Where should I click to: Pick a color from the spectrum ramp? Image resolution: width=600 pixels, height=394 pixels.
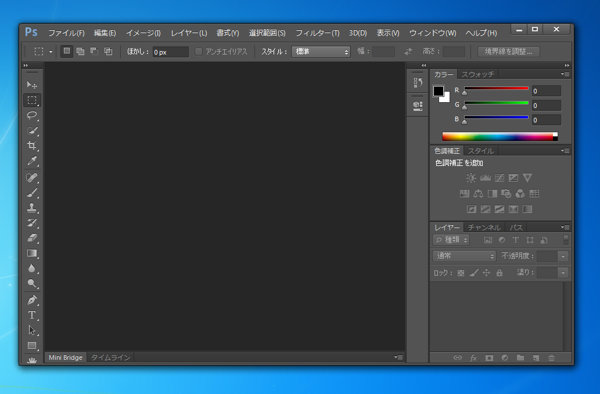[x=500, y=137]
